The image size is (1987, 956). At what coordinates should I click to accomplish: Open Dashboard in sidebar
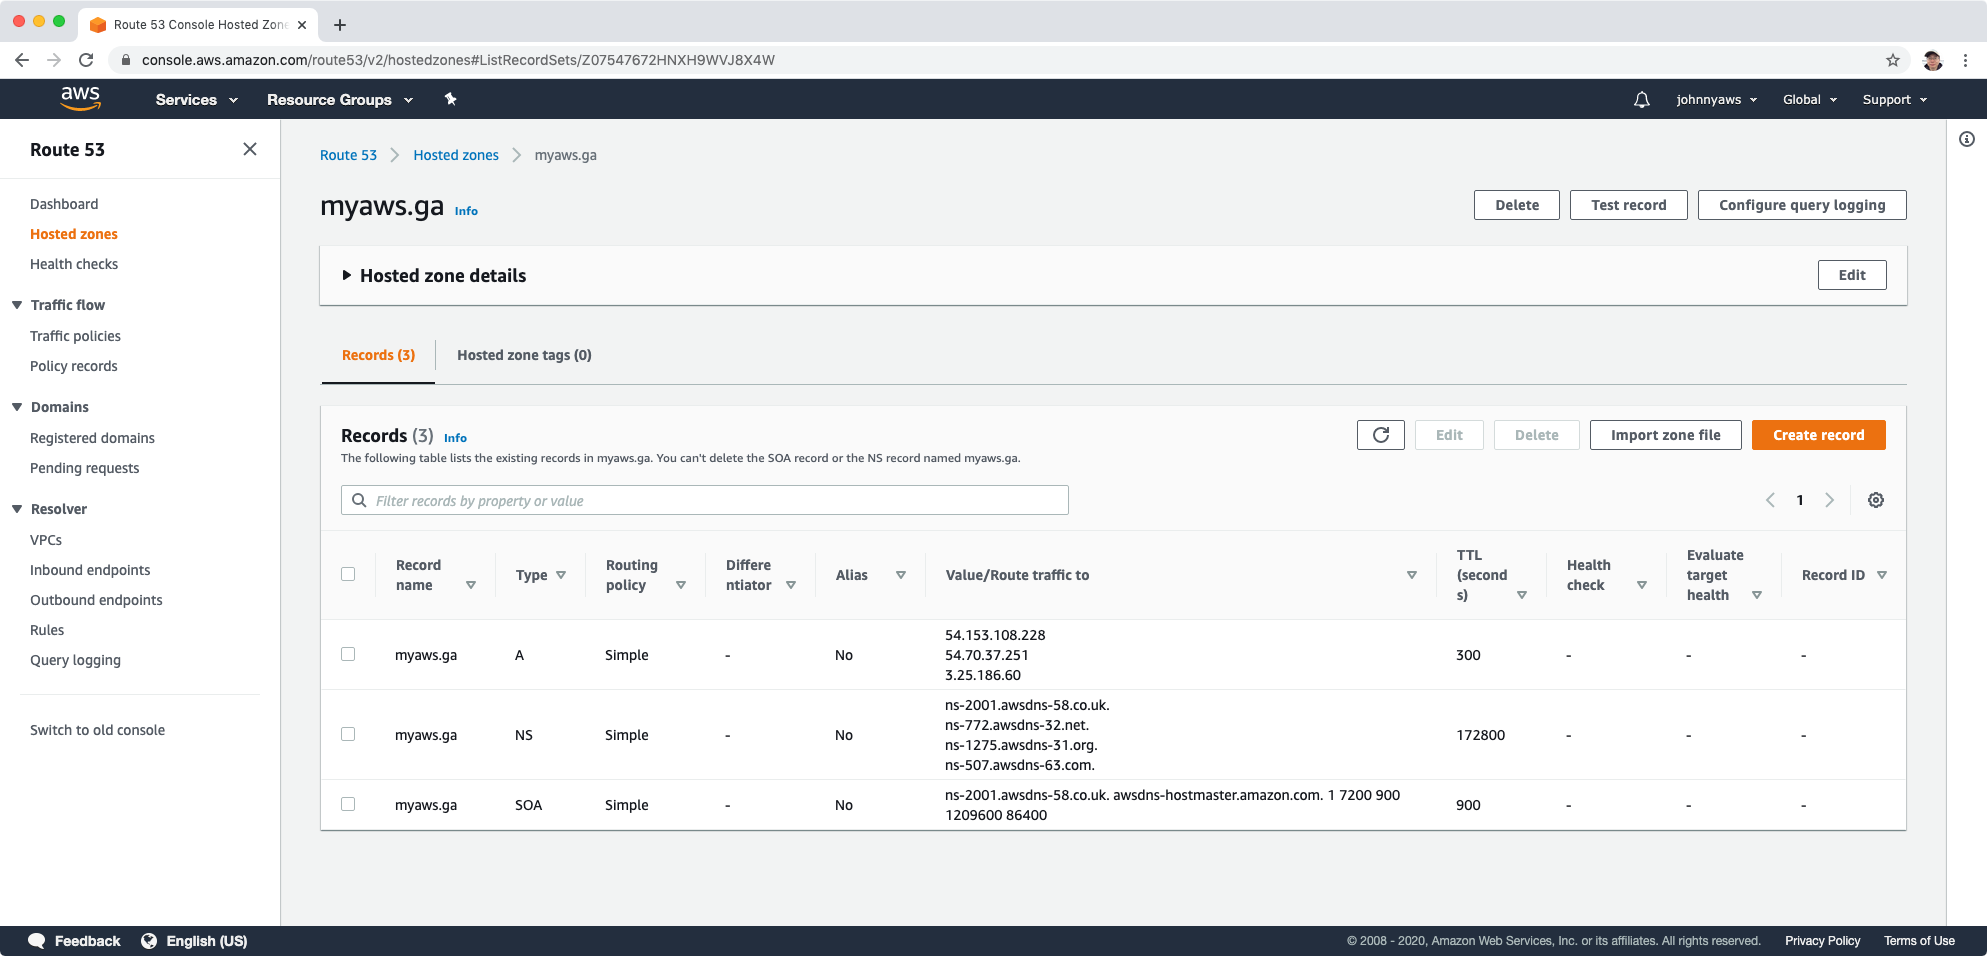tap(64, 204)
